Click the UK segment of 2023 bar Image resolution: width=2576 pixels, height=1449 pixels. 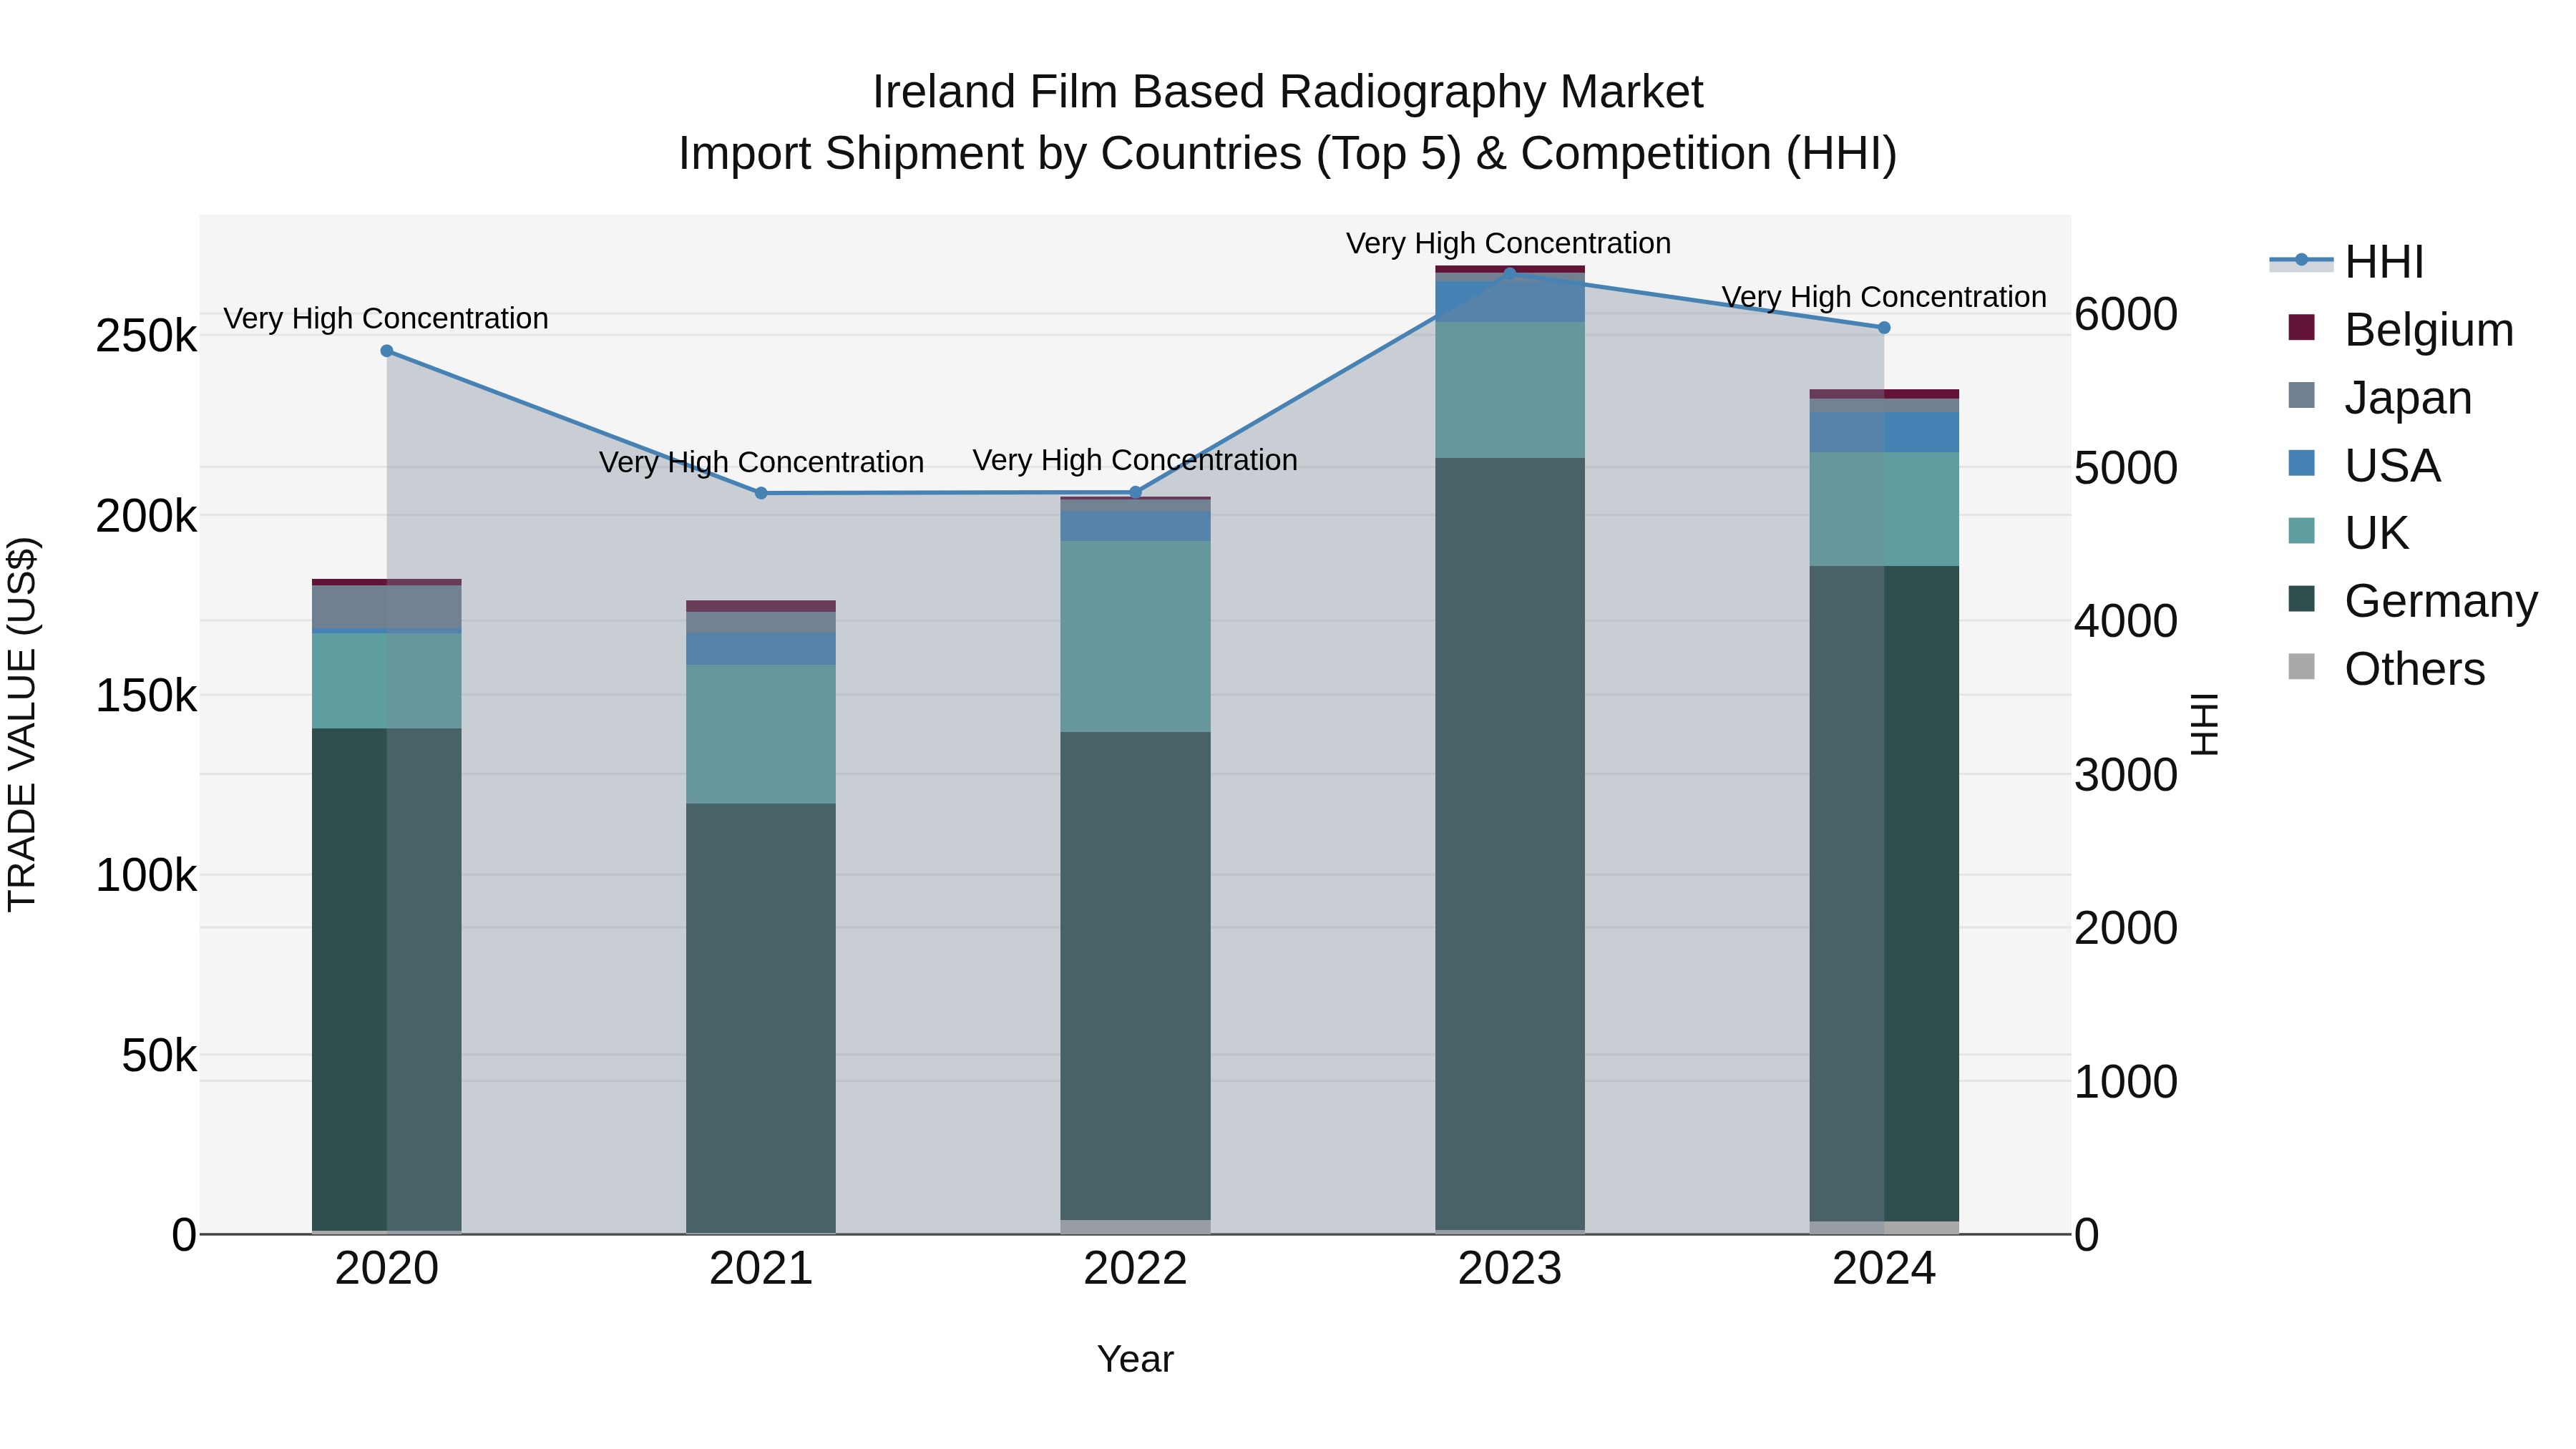coord(1510,390)
